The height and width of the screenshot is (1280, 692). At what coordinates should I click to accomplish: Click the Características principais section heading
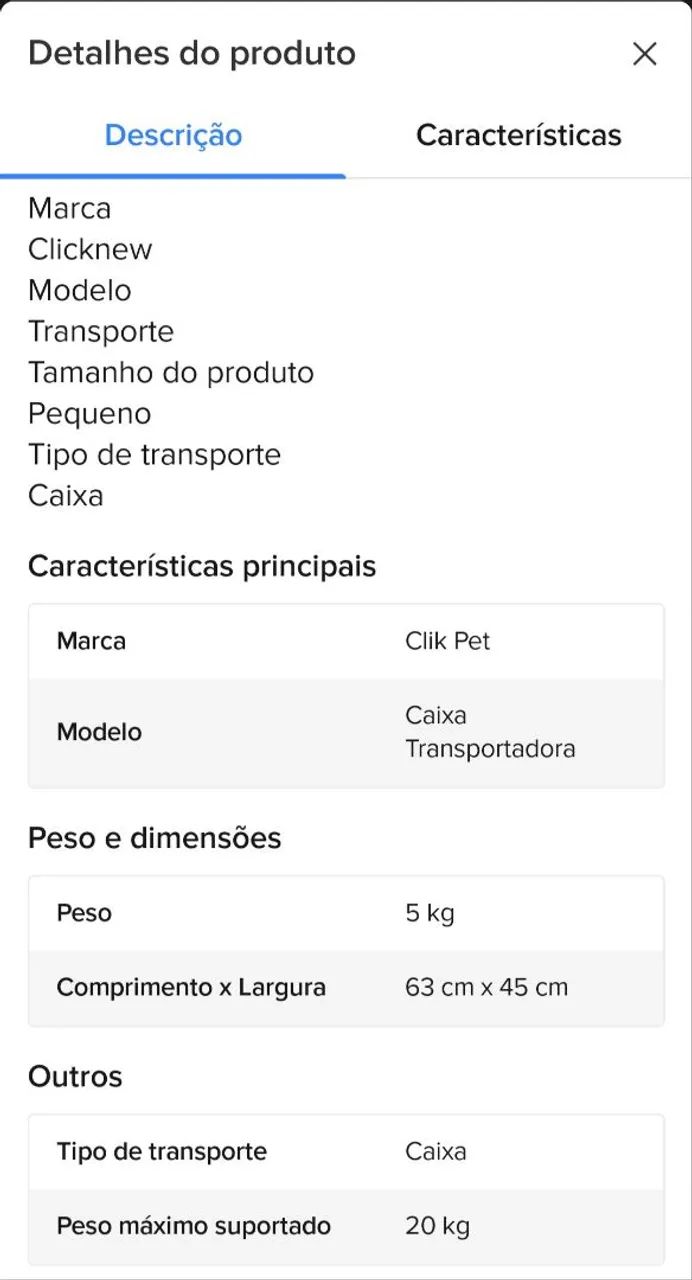[202, 566]
